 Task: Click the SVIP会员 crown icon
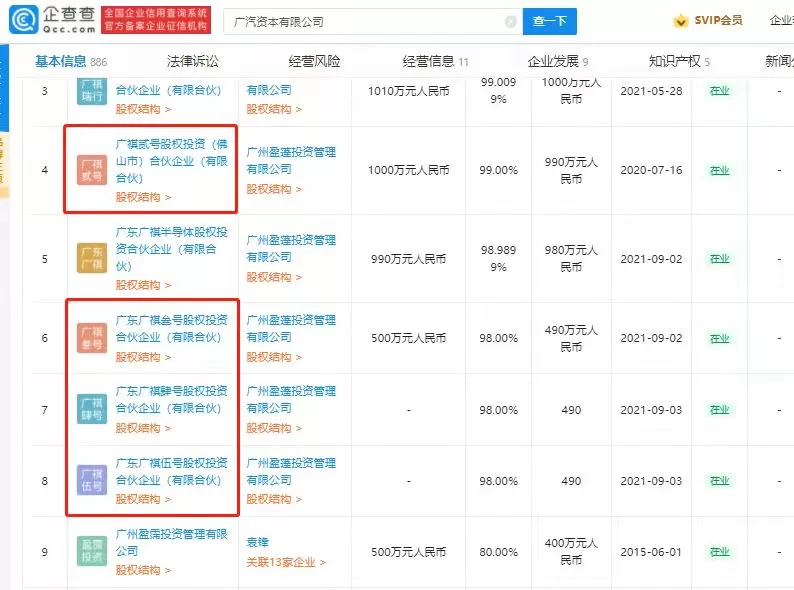click(x=681, y=20)
